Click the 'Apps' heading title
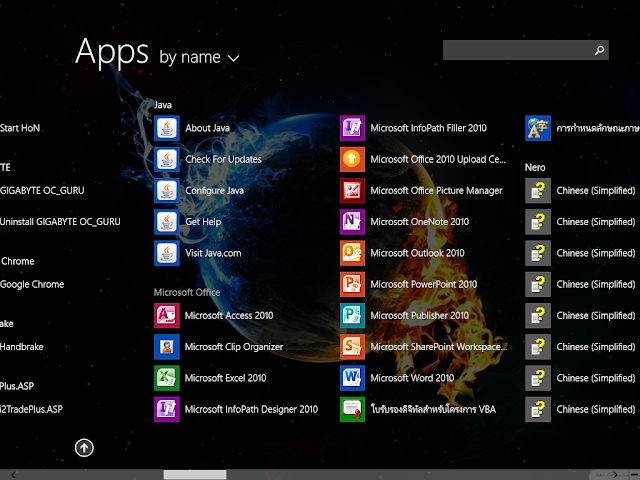 click(112, 52)
